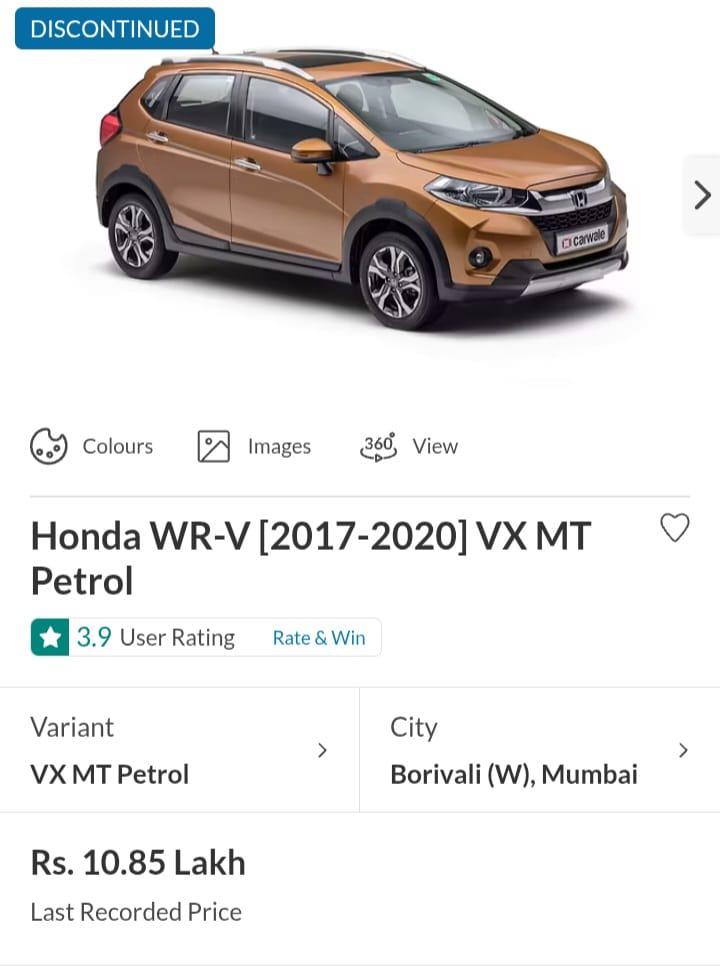The image size is (720, 975).
Task: Click the Images label
Action: 279,446
